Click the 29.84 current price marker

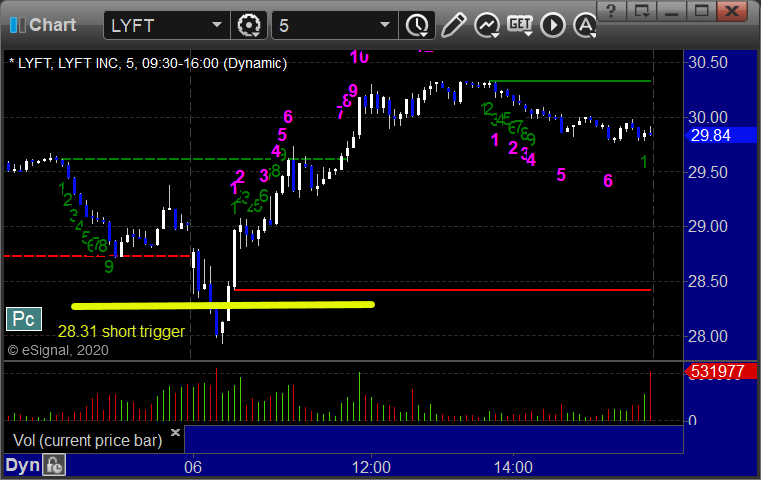(721, 135)
